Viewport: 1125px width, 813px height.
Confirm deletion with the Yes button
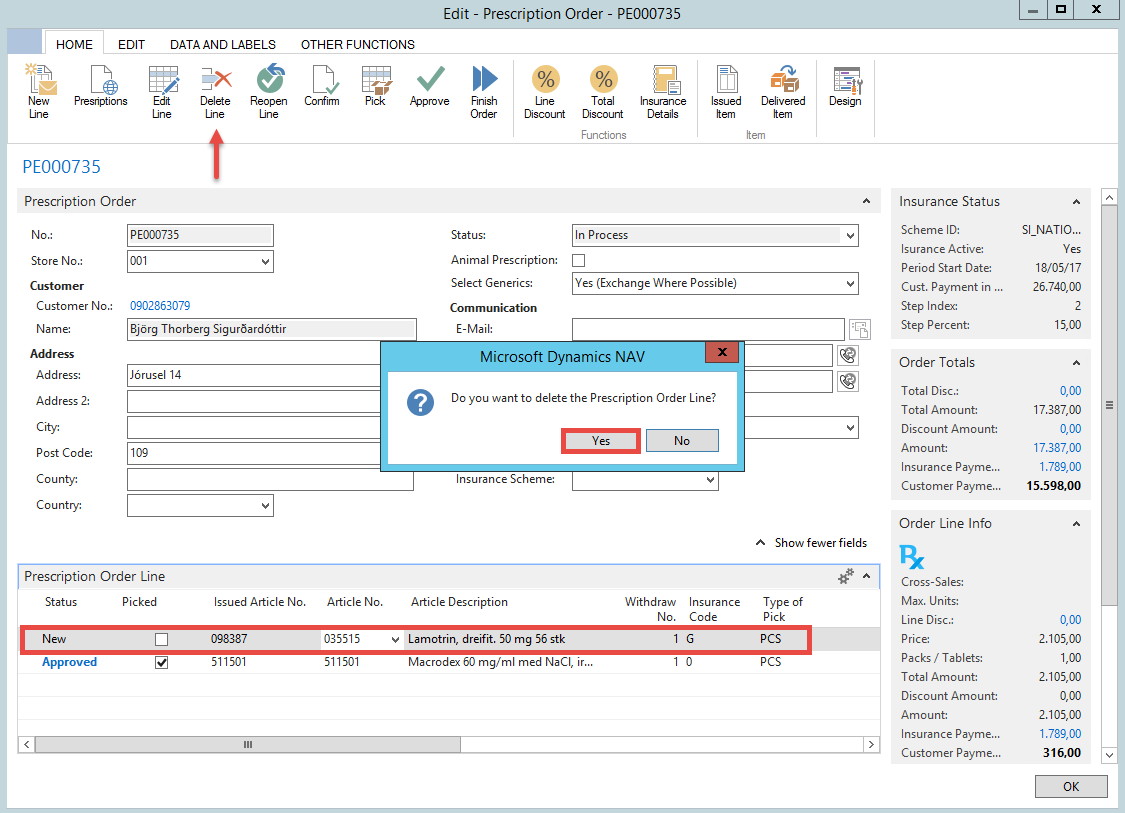tap(601, 441)
